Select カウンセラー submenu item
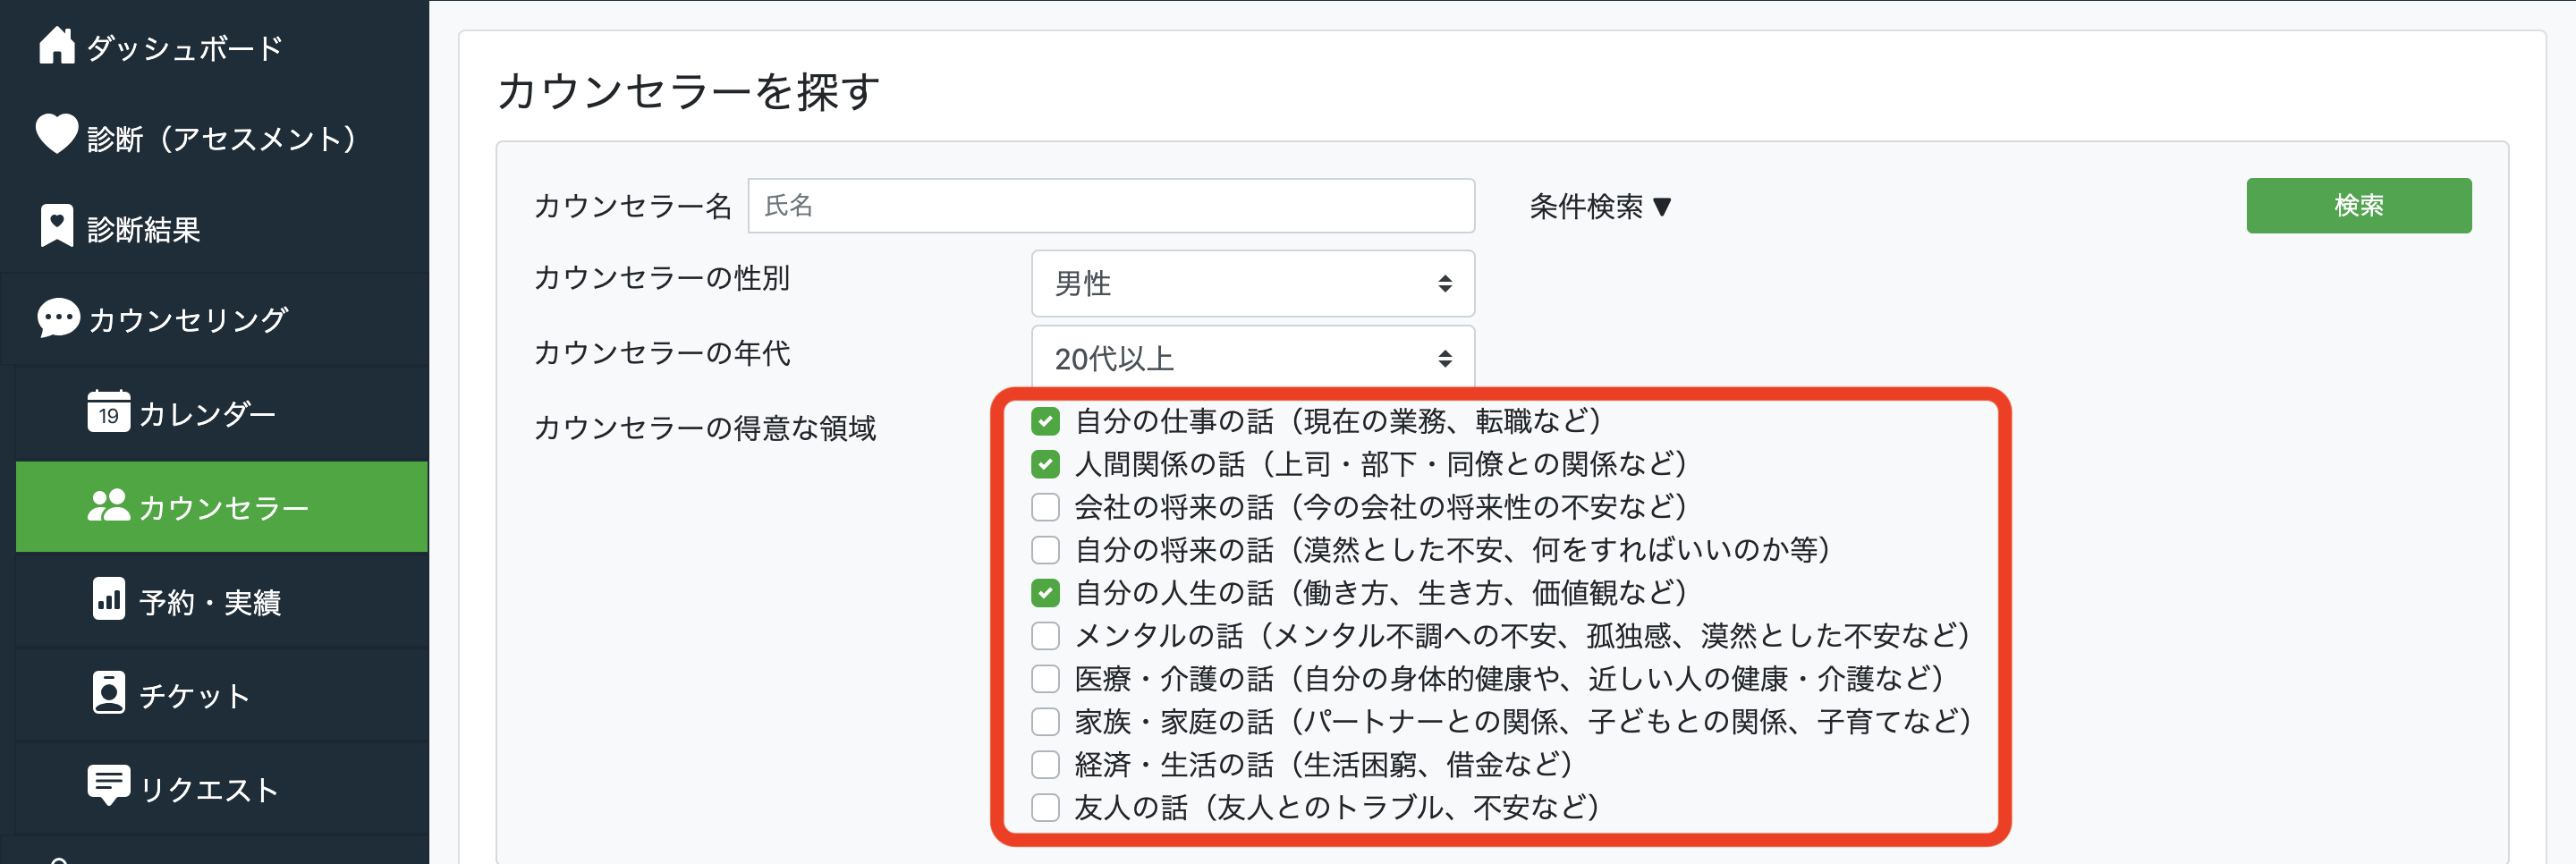Screen dimensions: 2576x864 coord(222,507)
